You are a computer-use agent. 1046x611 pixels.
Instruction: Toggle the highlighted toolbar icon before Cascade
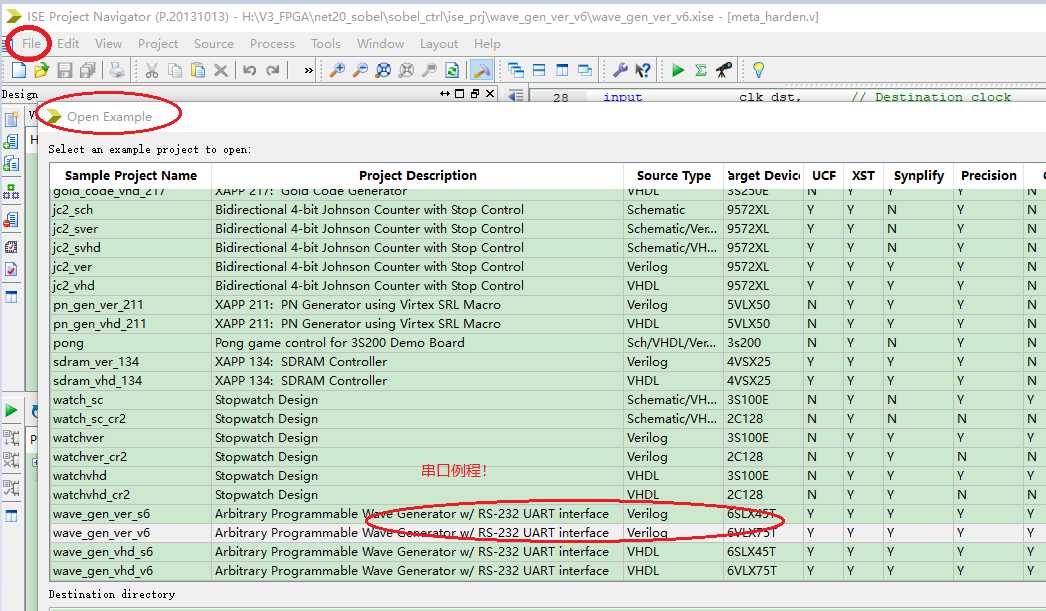(x=482, y=70)
